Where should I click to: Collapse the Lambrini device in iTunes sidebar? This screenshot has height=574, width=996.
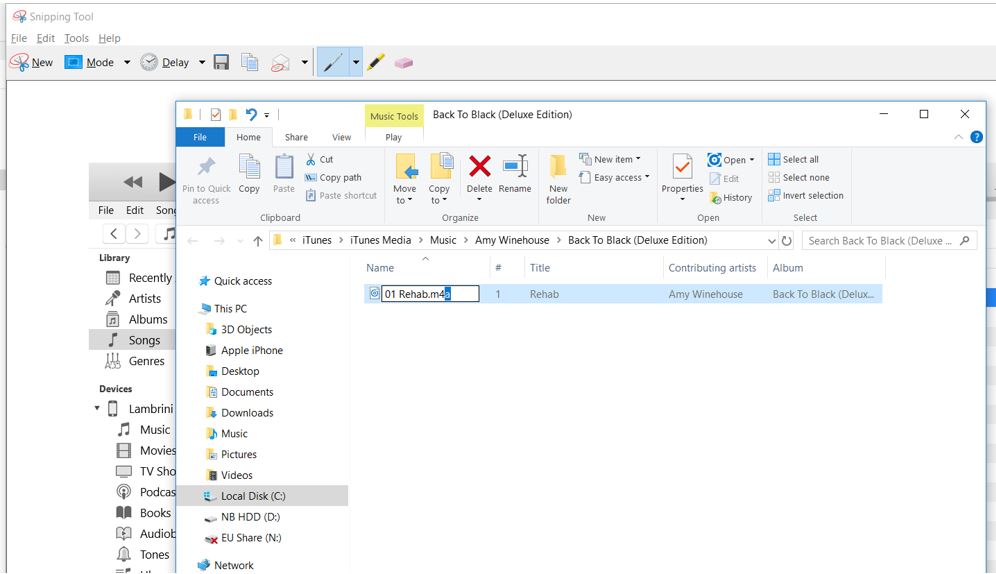pos(97,408)
